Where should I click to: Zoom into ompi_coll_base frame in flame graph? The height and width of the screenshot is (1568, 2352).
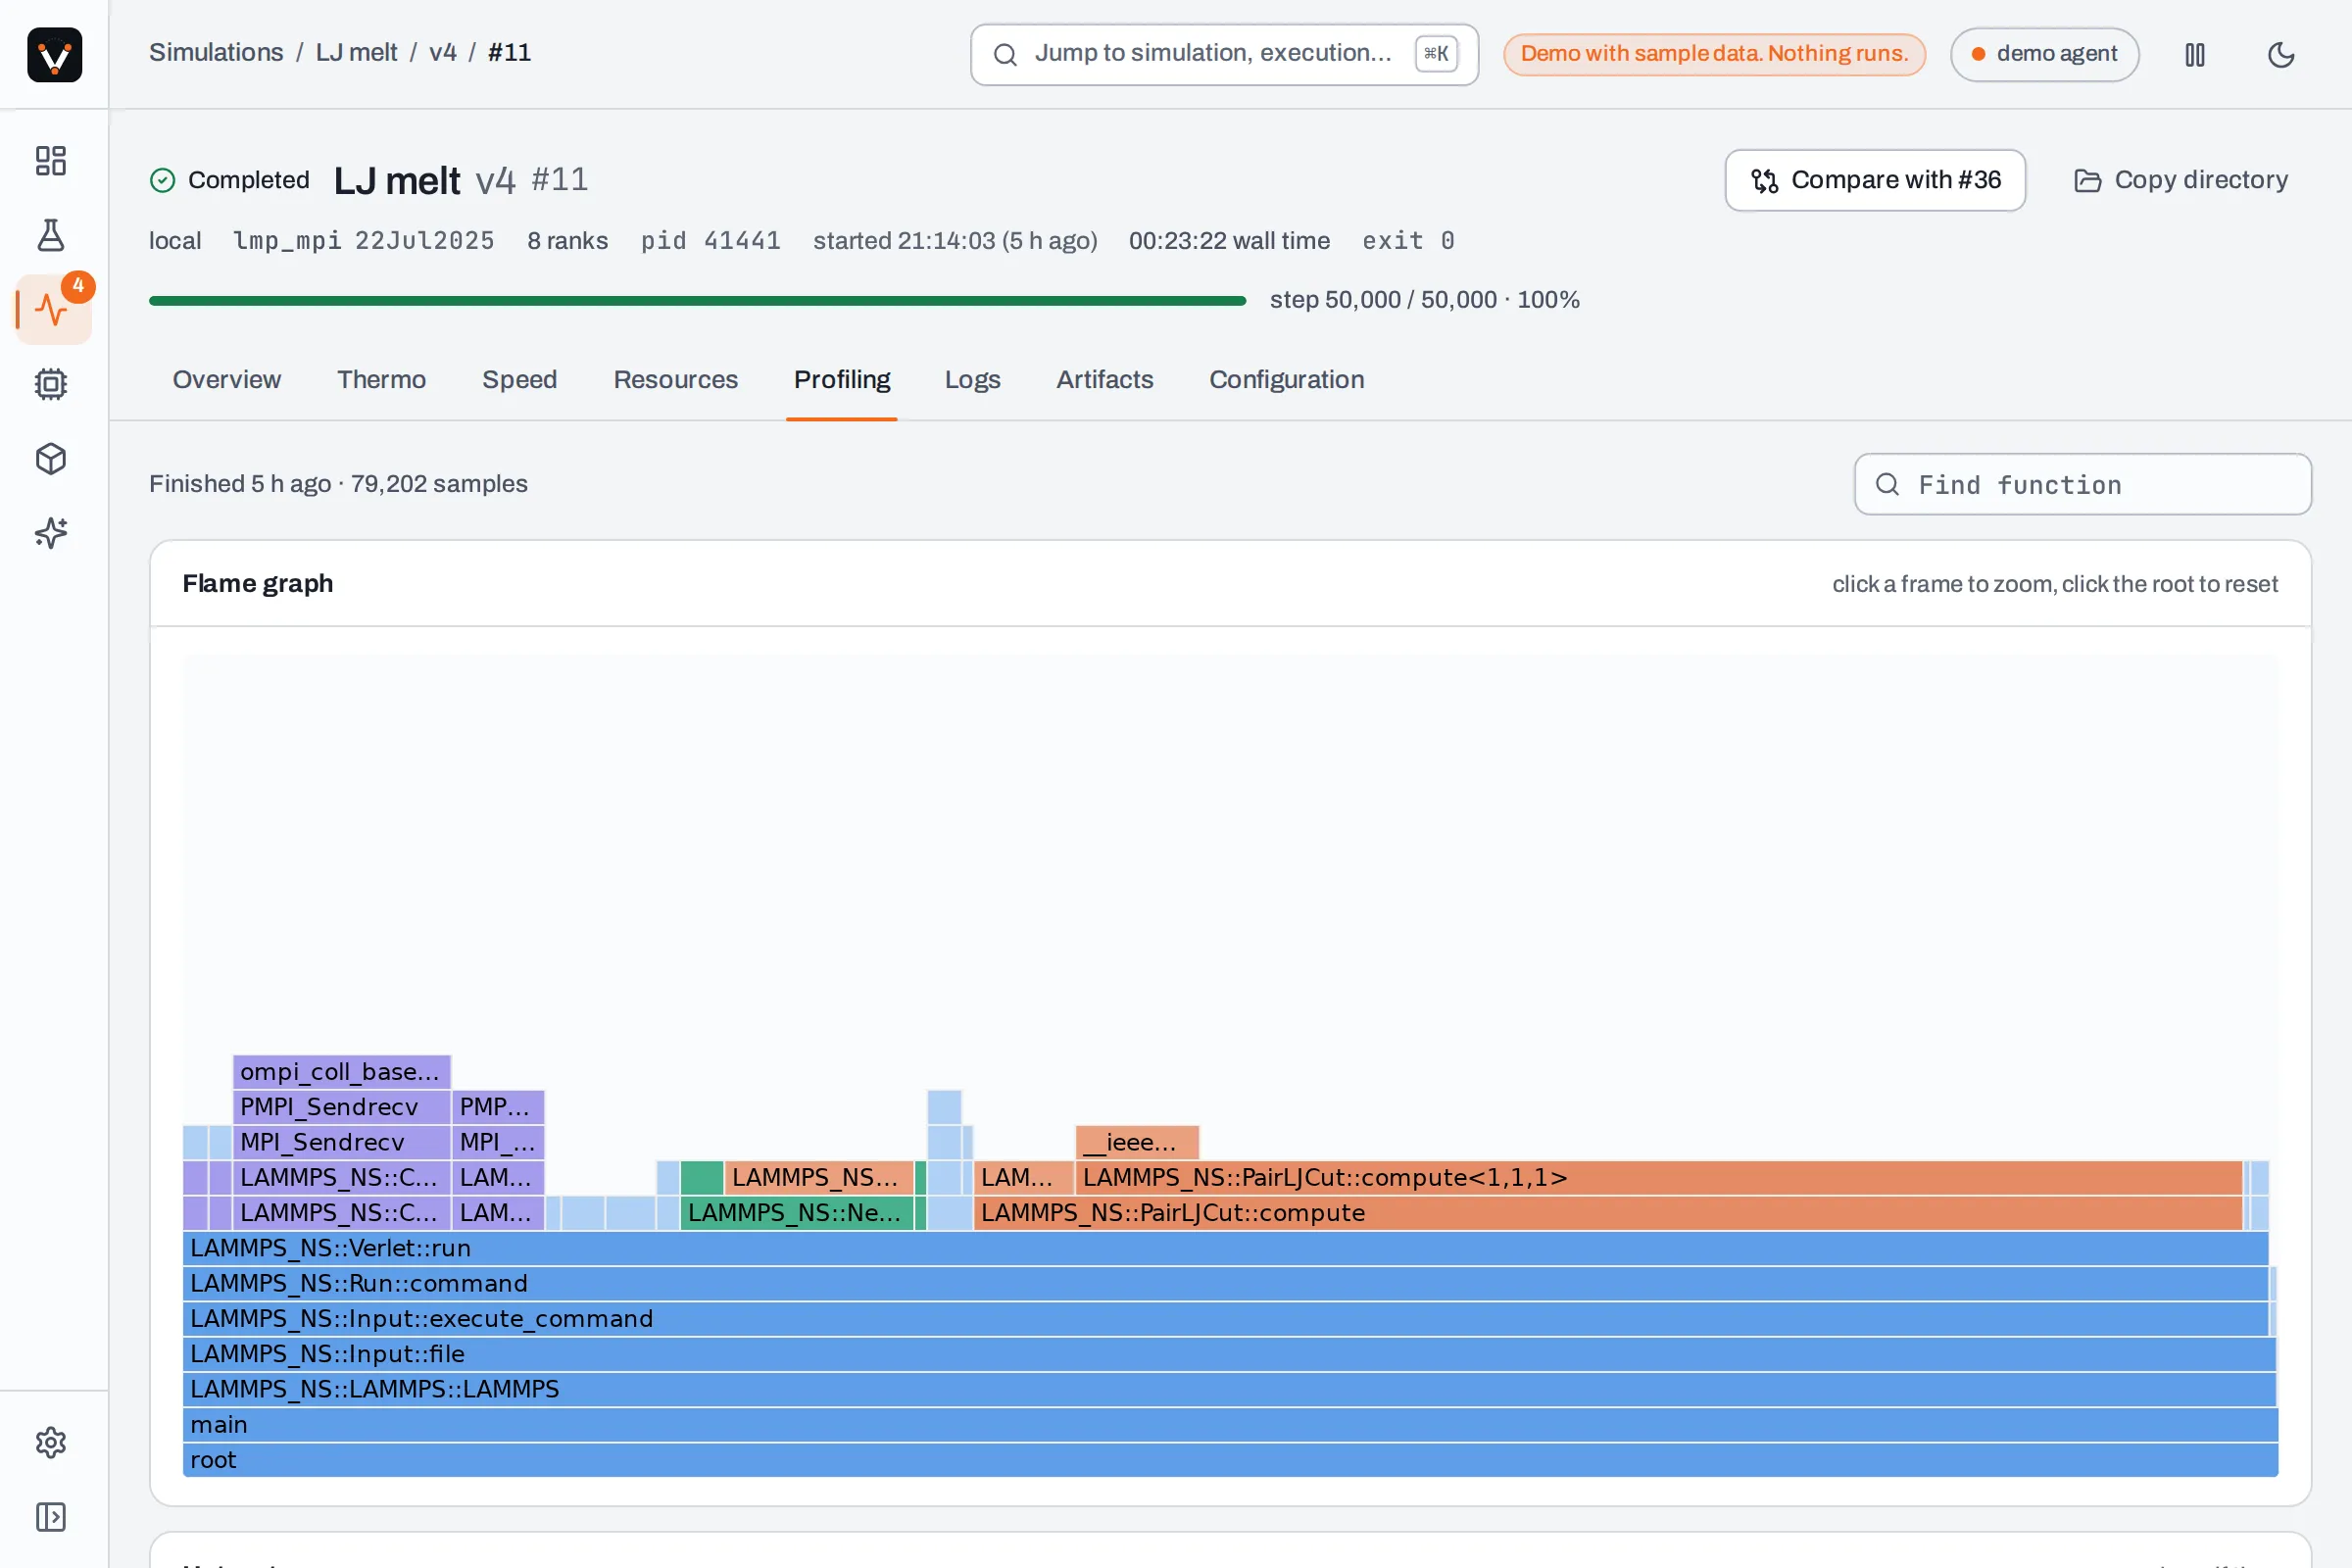(341, 1072)
